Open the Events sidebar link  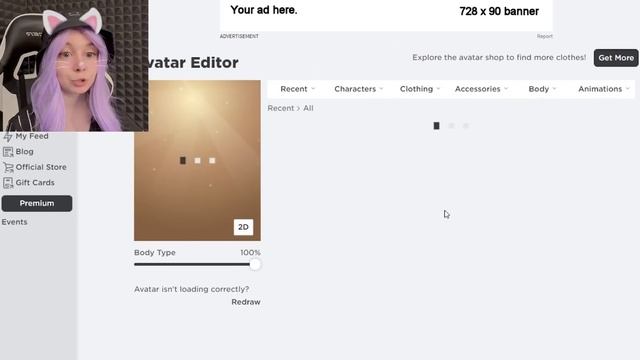14,222
